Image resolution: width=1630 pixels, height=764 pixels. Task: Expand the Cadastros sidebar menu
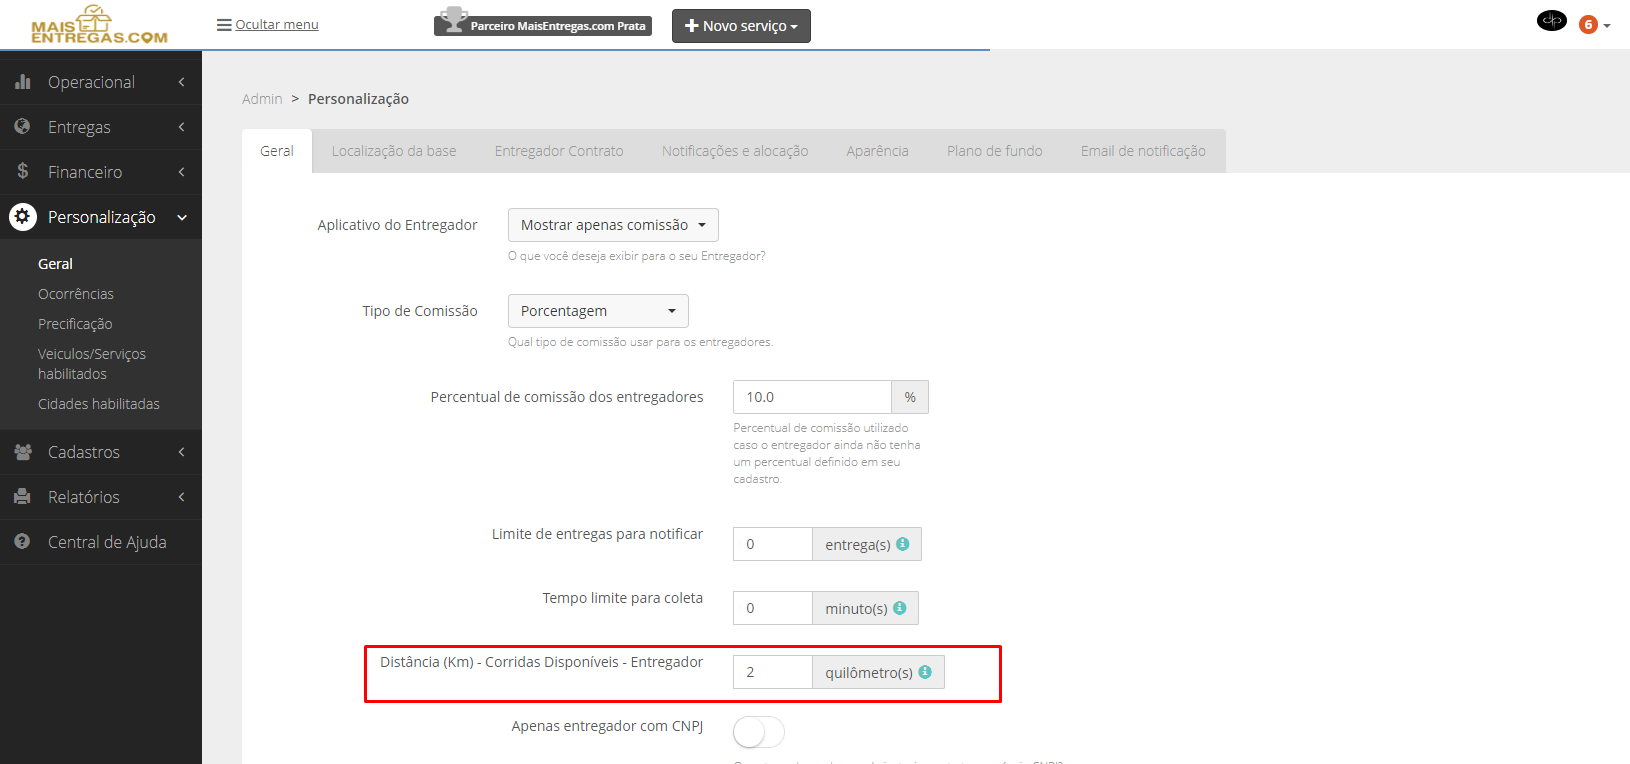101,452
